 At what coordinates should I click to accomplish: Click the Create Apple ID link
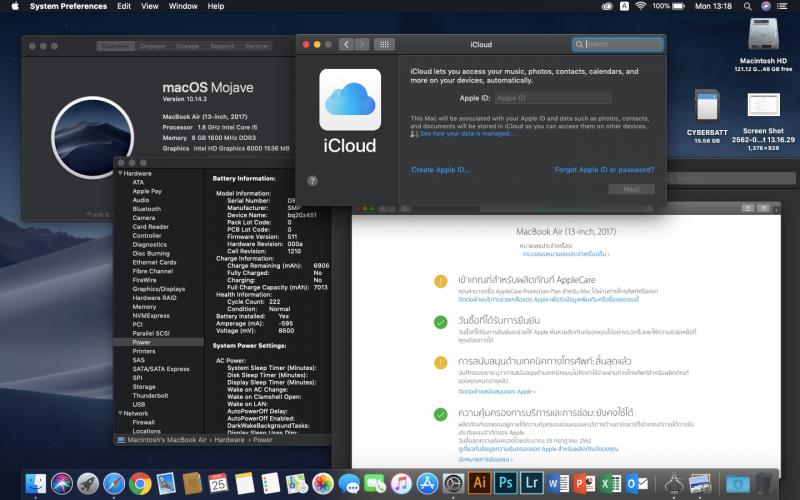[440, 170]
